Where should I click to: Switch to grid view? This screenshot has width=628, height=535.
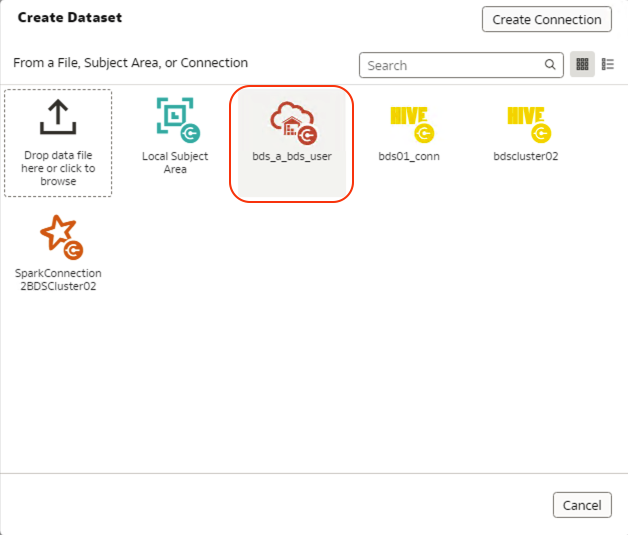pos(582,64)
